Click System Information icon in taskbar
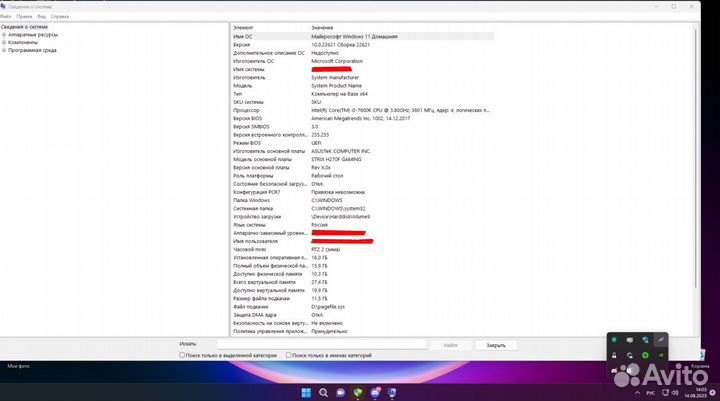 click(392, 393)
